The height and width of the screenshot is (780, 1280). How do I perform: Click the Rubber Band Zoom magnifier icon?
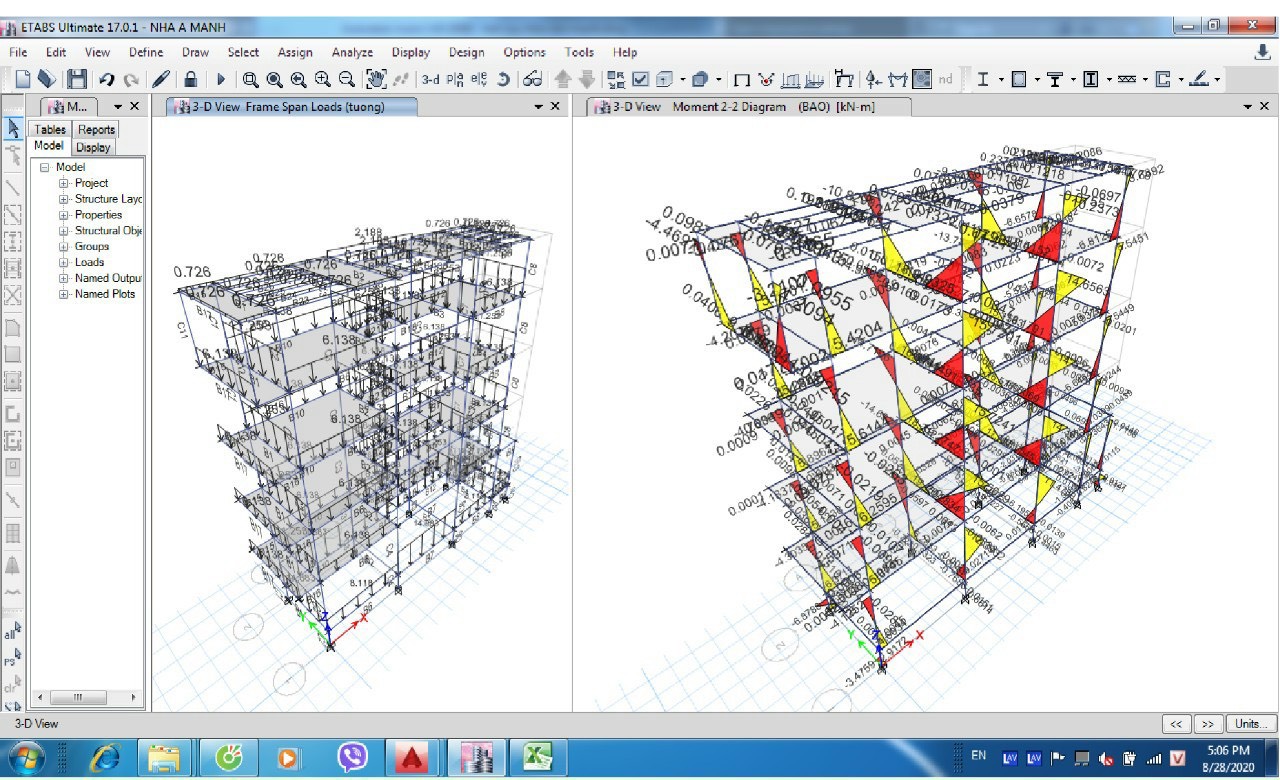(250, 79)
